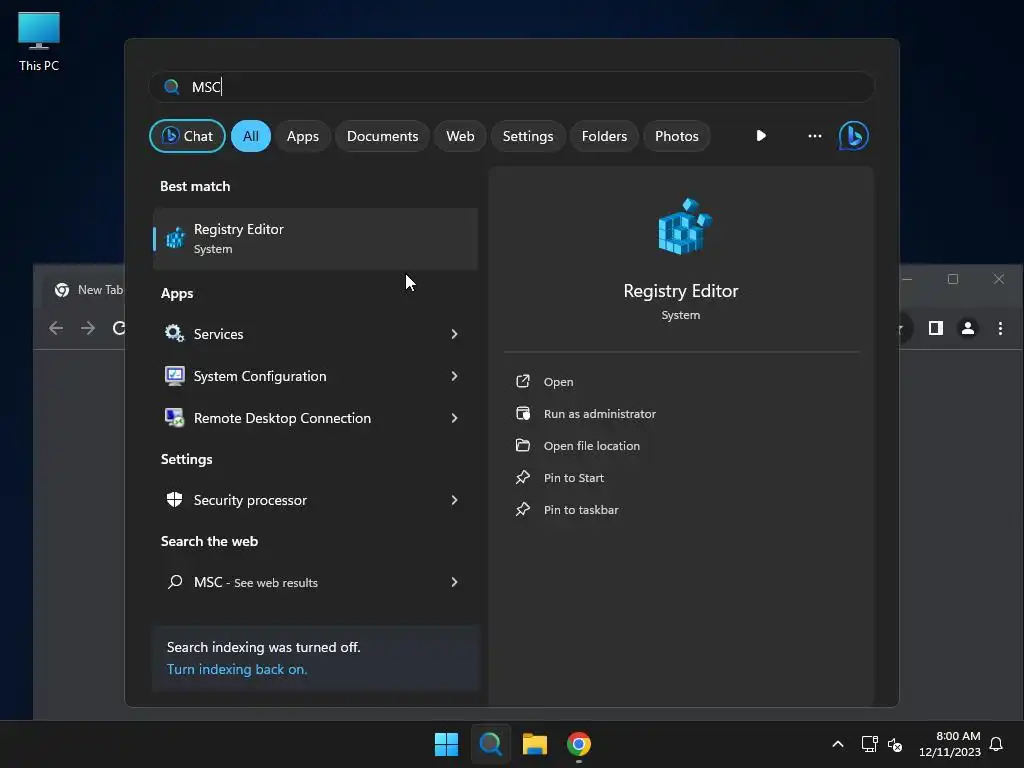
Task: Open File Explorer from taskbar
Action: 535,744
